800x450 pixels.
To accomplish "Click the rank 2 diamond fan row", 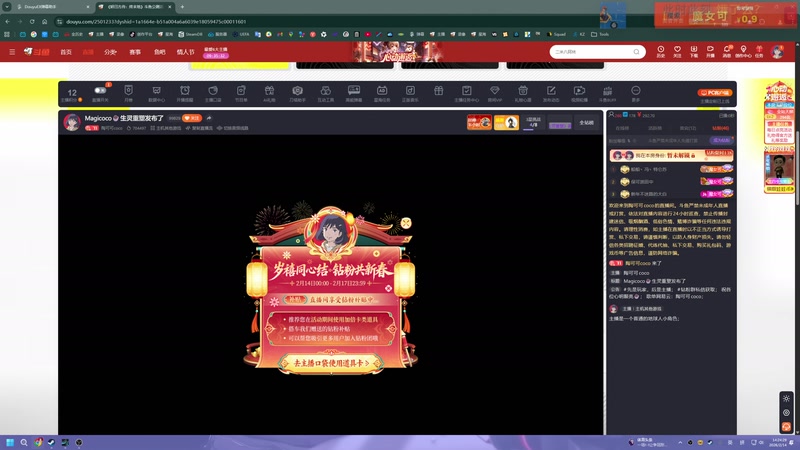I will 671,181.
